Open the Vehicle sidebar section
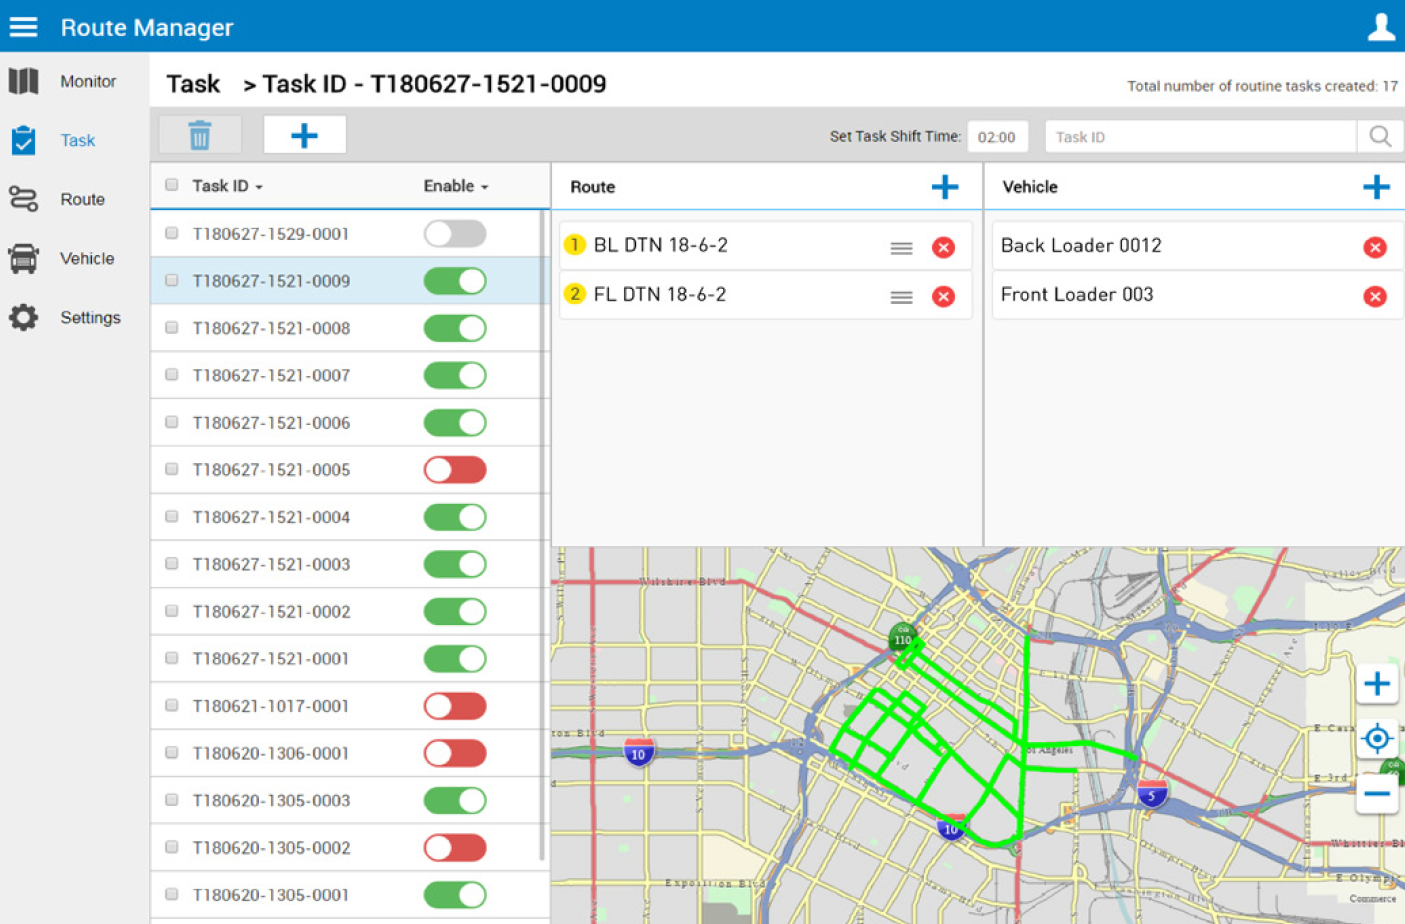1405x924 pixels. [87, 259]
